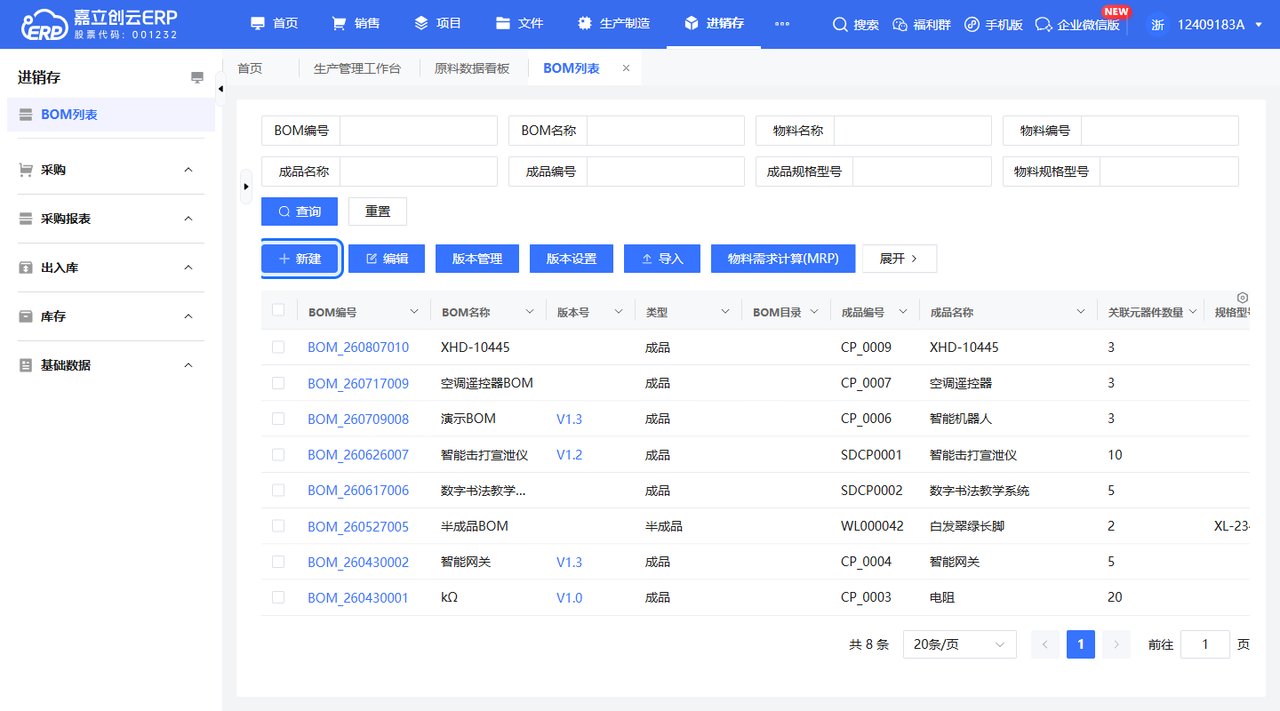Check the row BOM_260430001

tap(278, 597)
